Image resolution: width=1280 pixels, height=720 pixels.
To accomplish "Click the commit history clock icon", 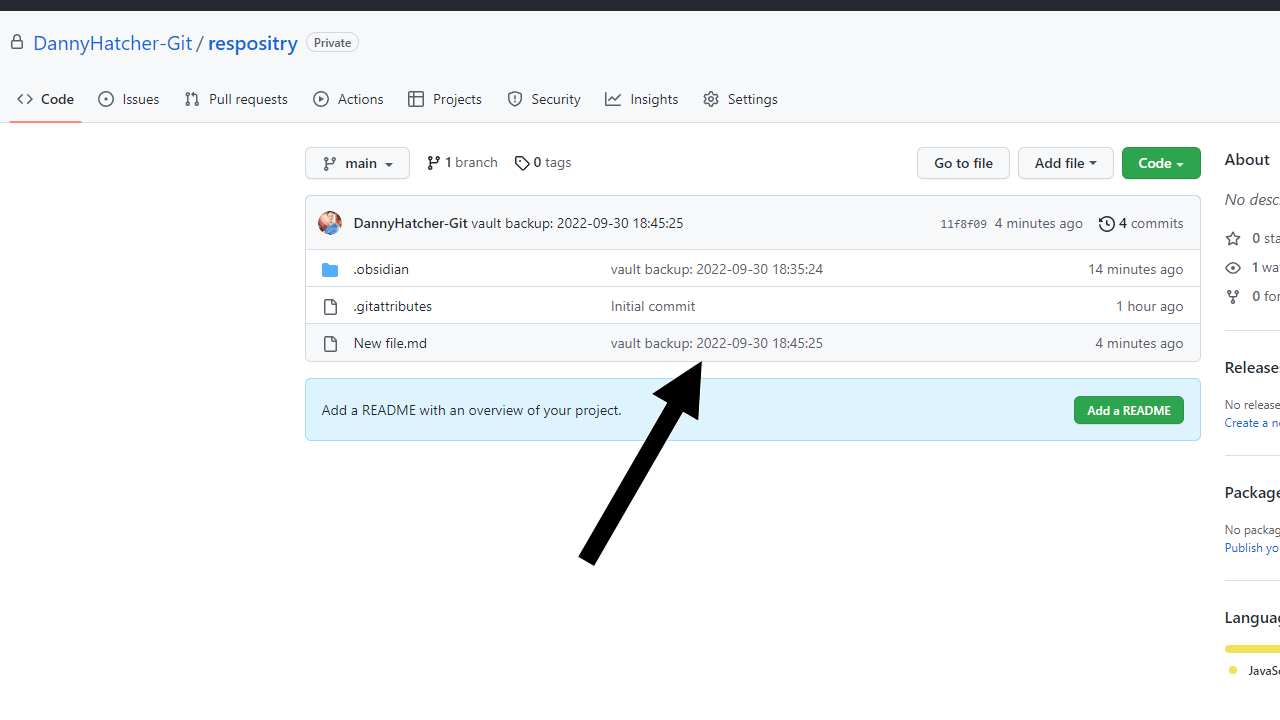I will [1106, 224].
